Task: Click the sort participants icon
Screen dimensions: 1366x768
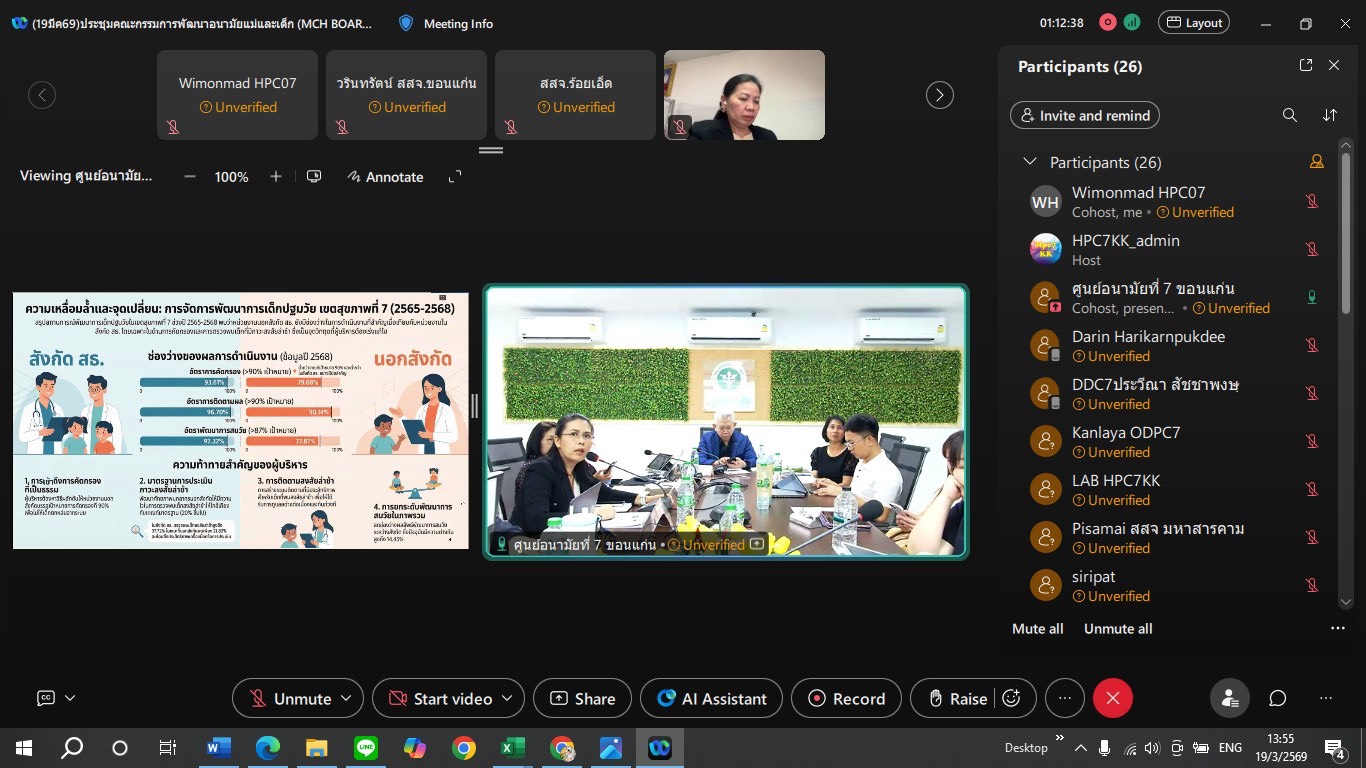Action: click(1330, 115)
